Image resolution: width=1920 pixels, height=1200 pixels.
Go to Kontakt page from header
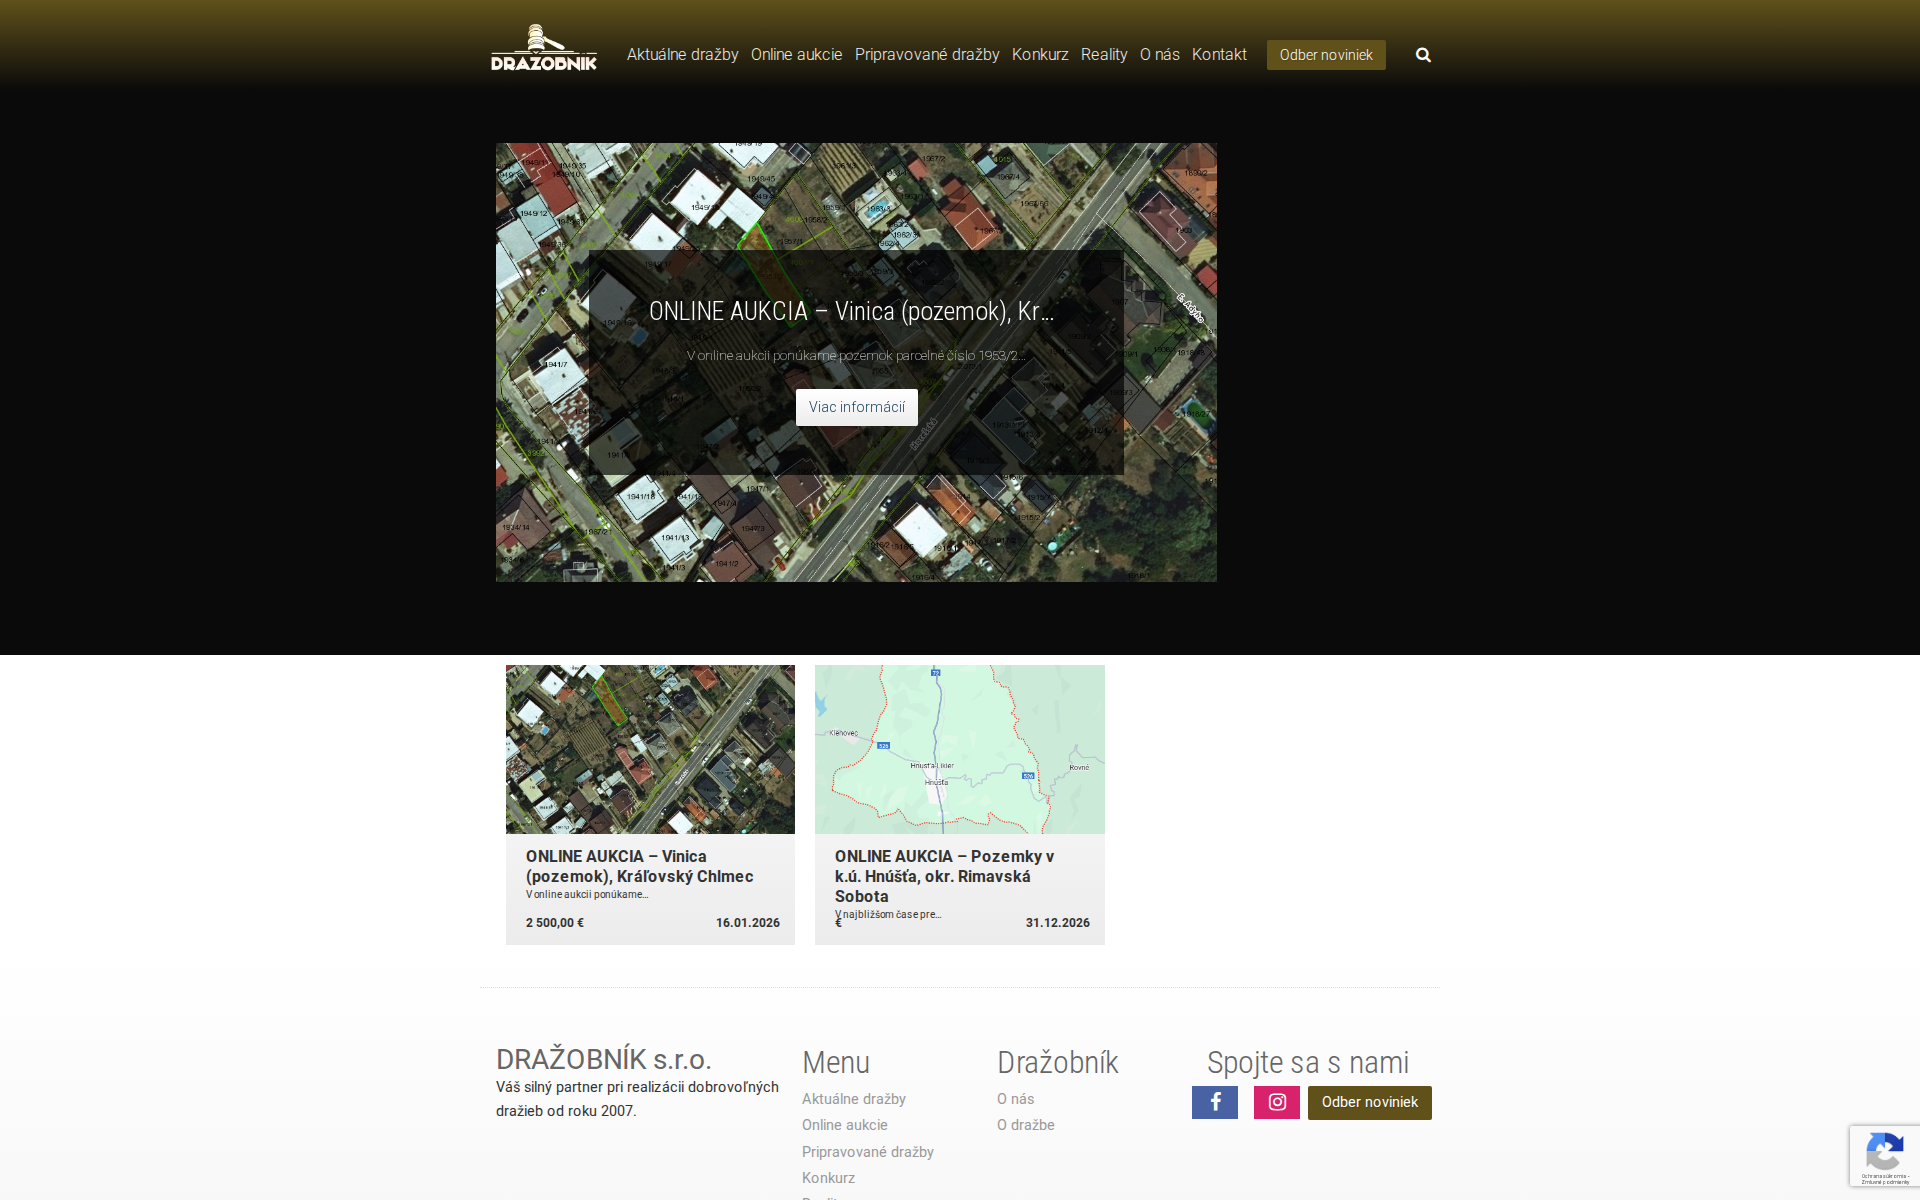(1218, 55)
